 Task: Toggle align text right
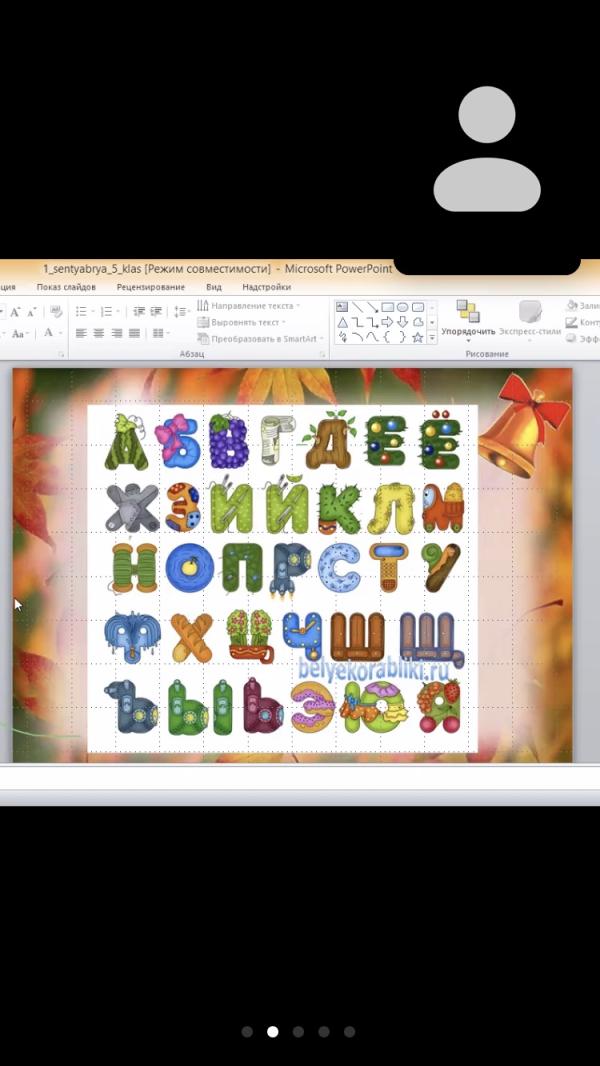pos(117,333)
